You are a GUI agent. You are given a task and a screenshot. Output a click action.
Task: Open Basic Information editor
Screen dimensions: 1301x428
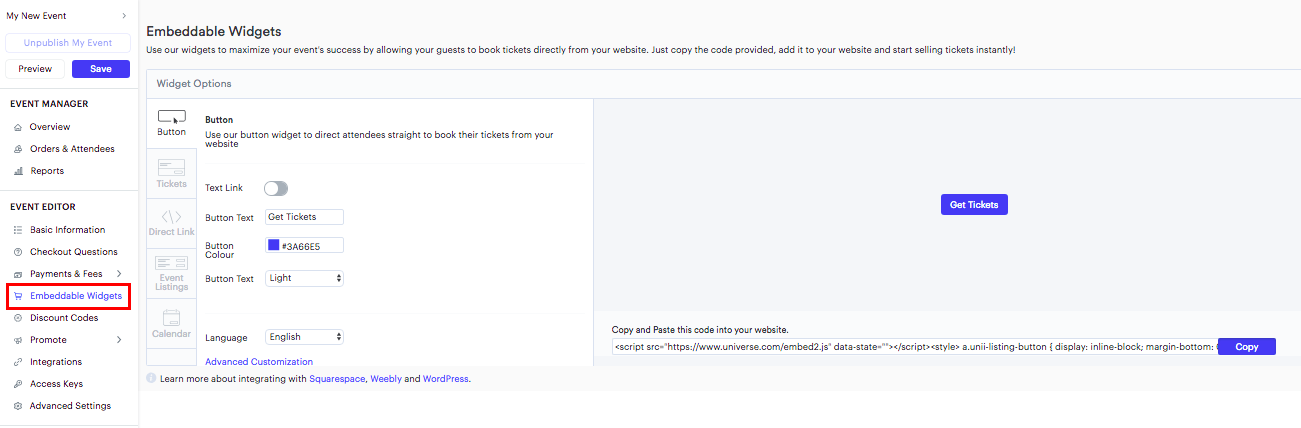67,230
